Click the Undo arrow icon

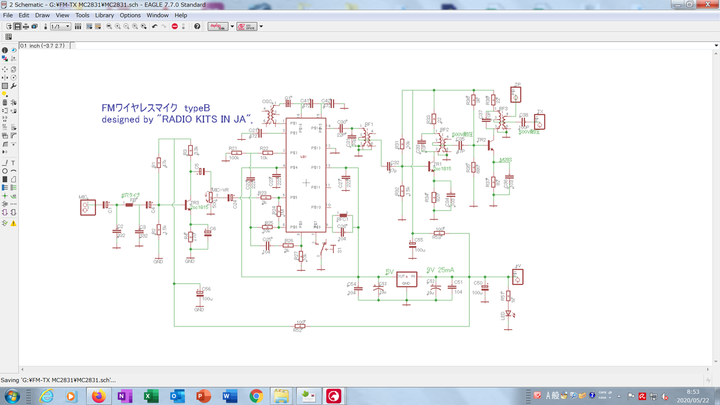tap(154, 26)
